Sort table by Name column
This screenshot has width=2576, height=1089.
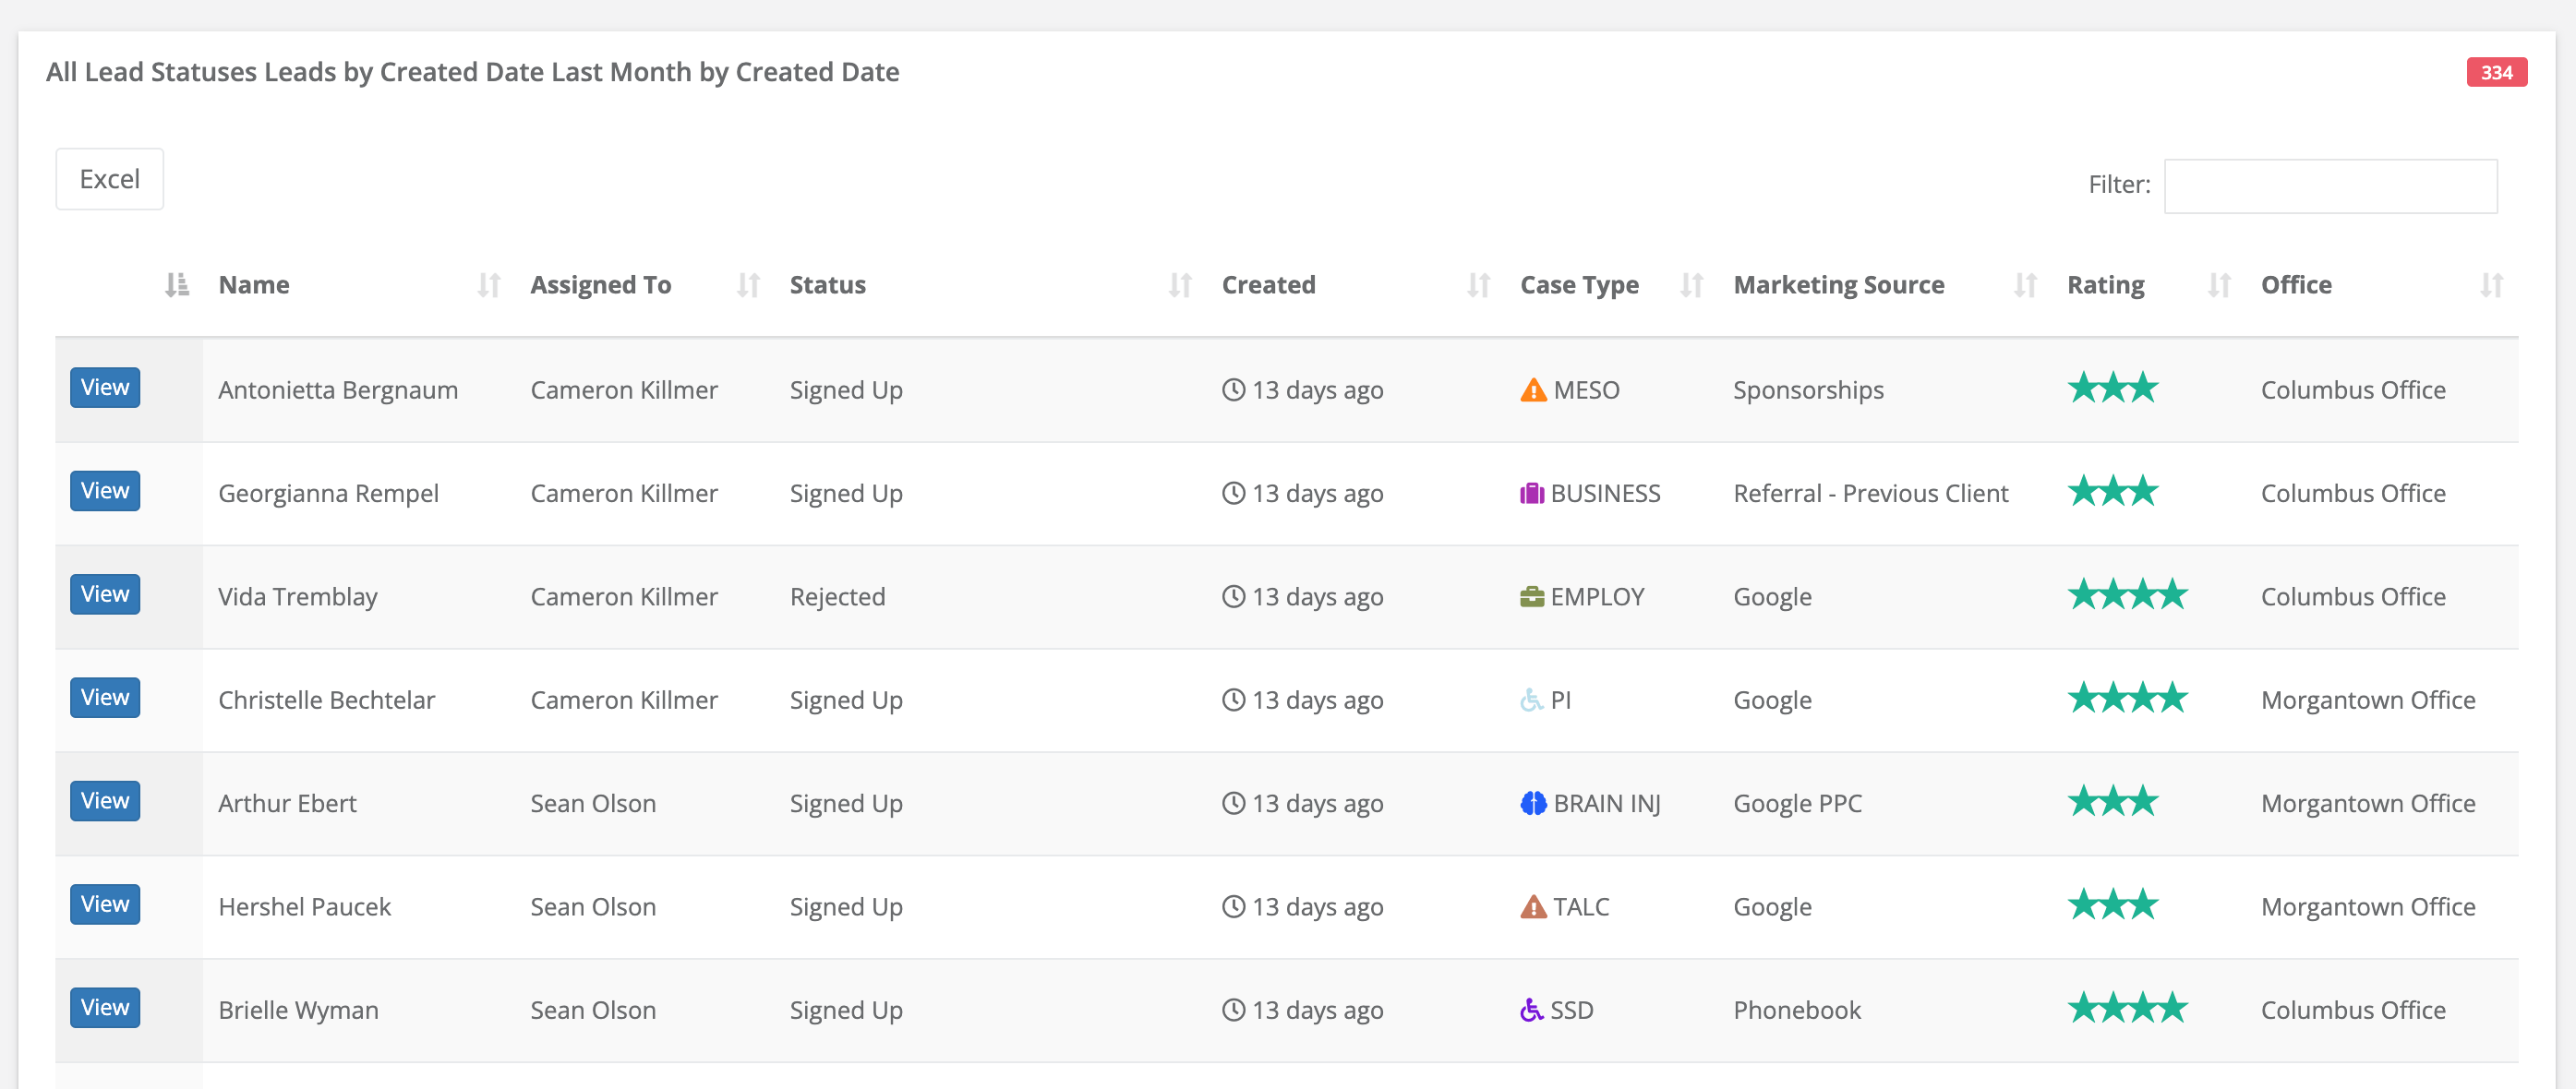point(254,285)
